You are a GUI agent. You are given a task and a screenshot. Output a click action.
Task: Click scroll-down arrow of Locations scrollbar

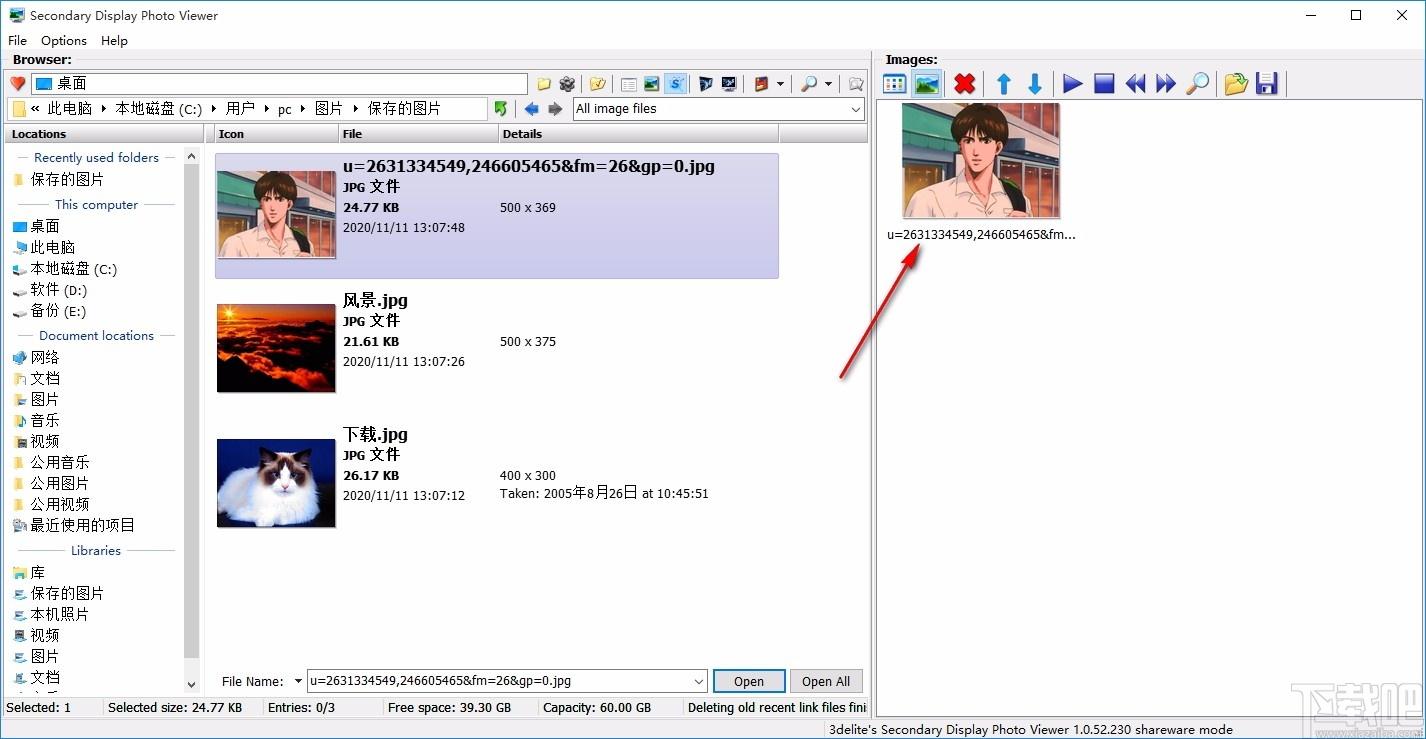(x=192, y=685)
